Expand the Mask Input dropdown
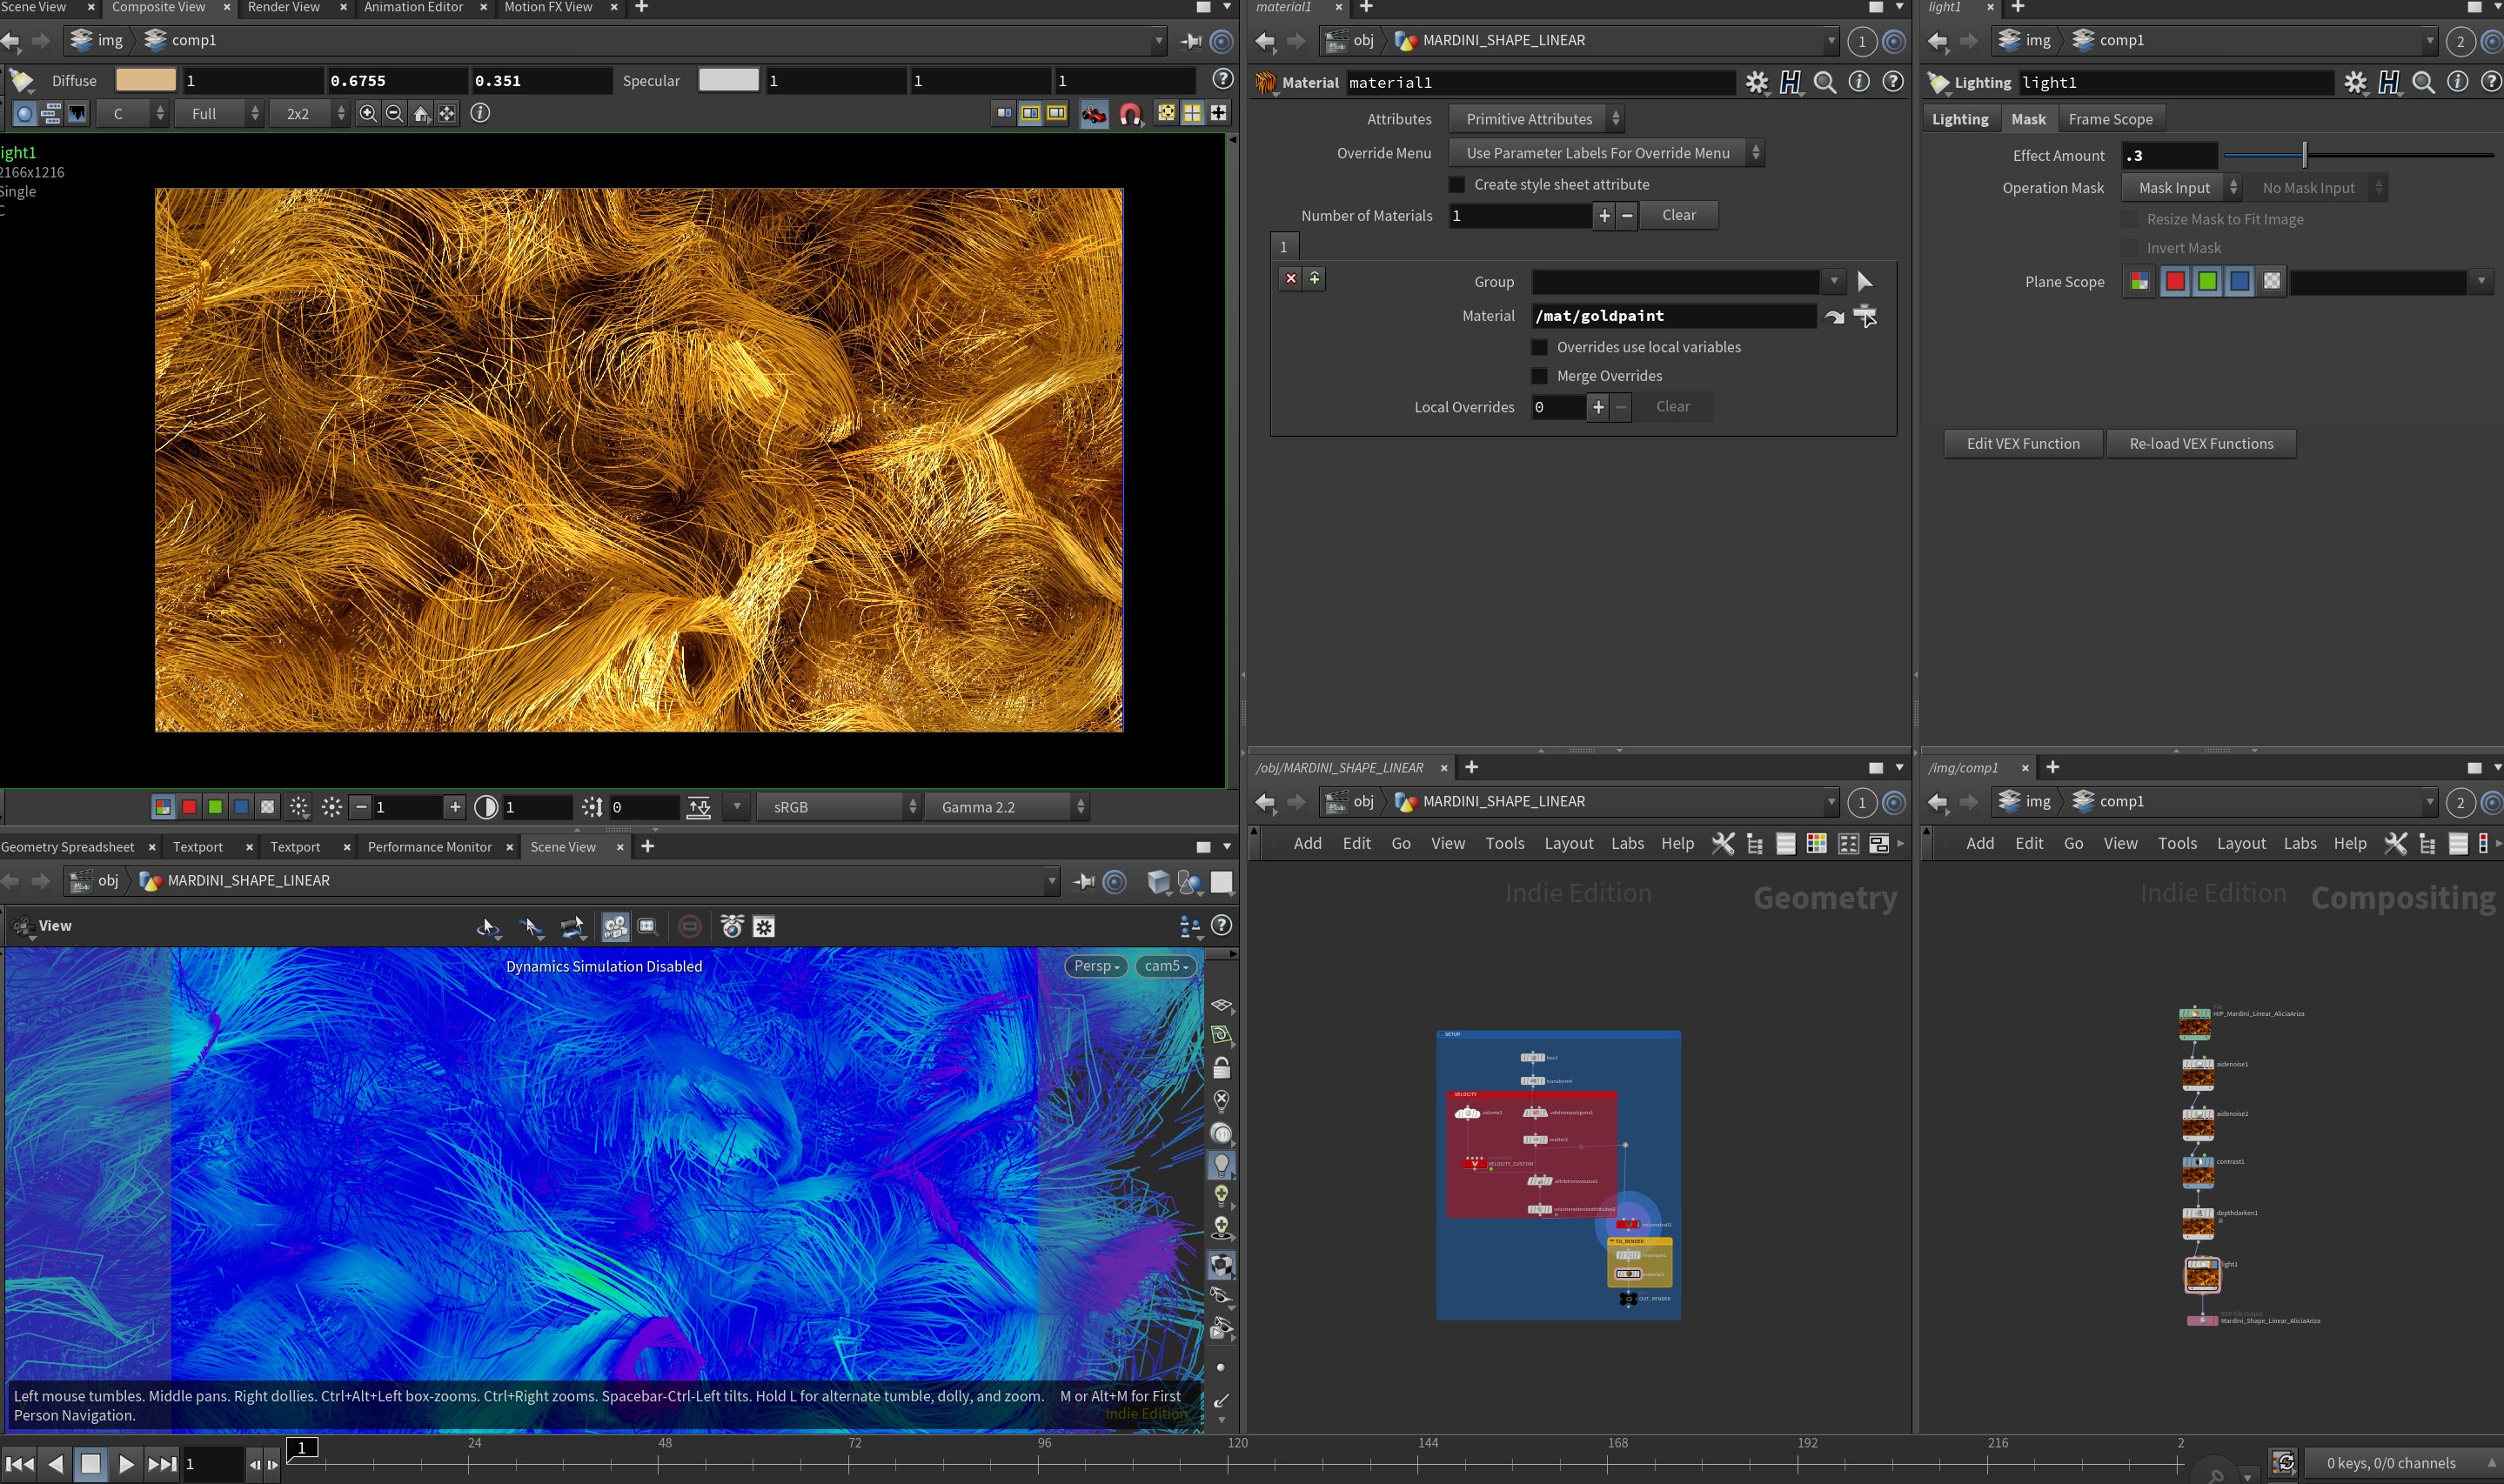Screen dimensions: 2504x1484 2181,188
